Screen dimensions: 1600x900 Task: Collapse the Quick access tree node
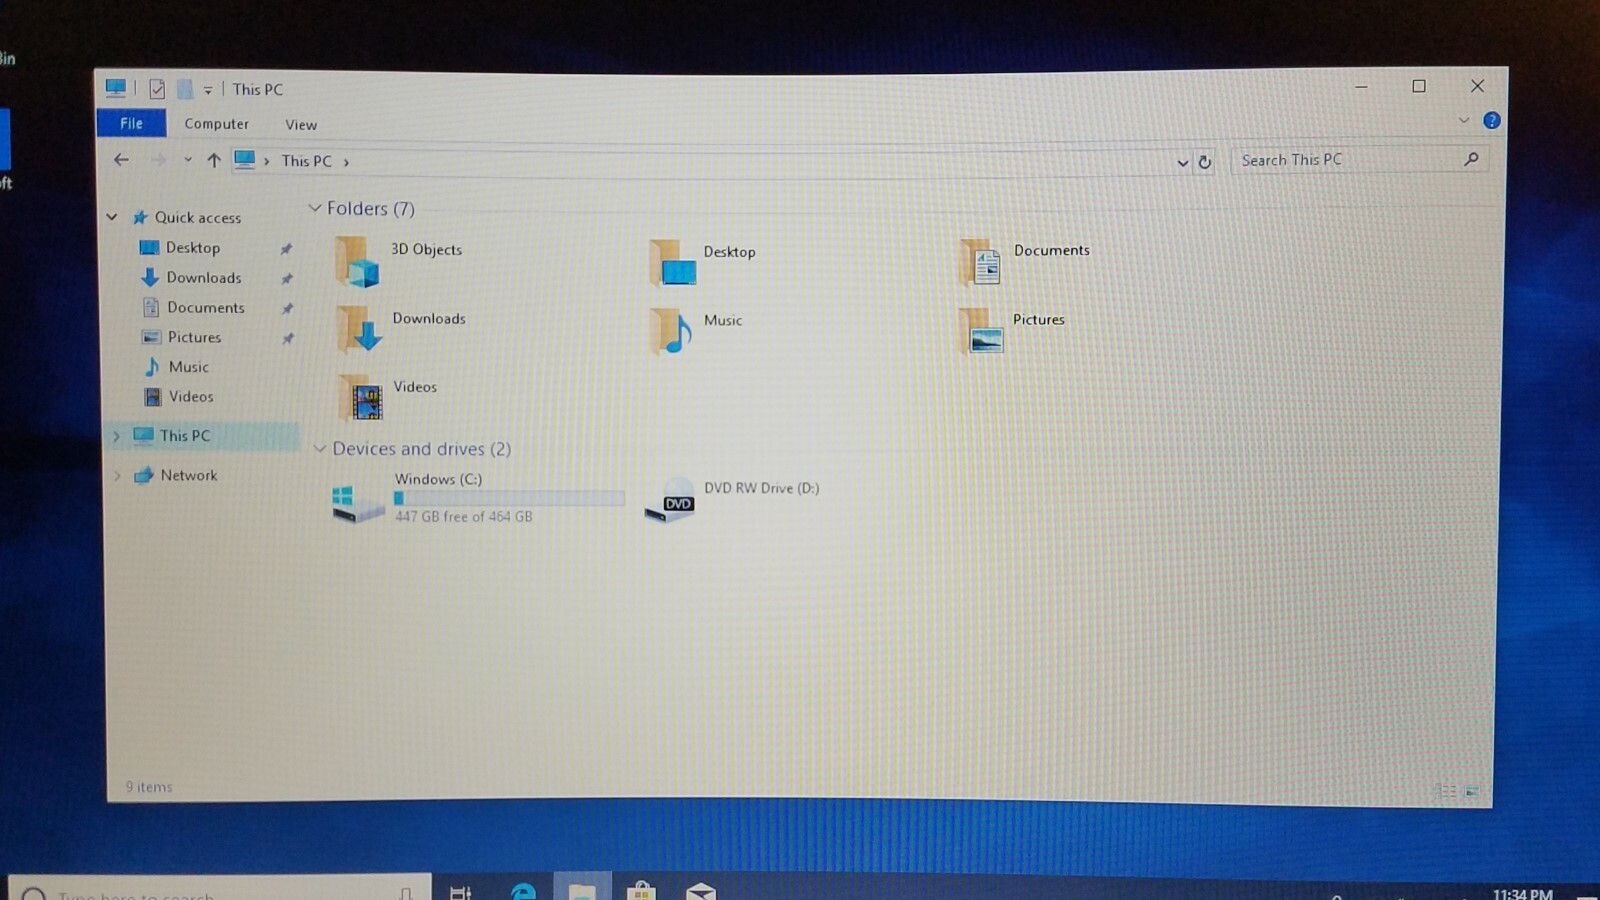[x=112, y=217]
